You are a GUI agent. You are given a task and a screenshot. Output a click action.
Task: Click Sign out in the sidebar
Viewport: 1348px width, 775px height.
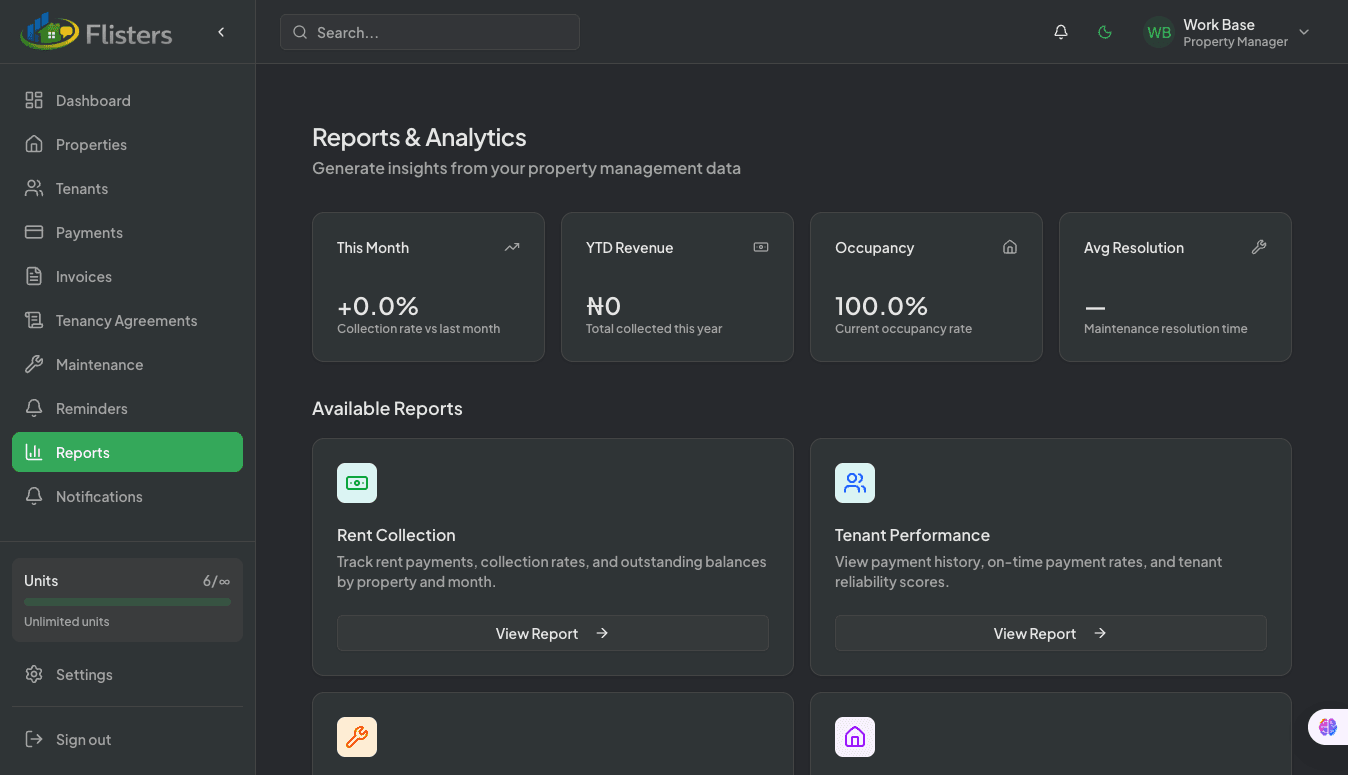click(x=83, y=740)
